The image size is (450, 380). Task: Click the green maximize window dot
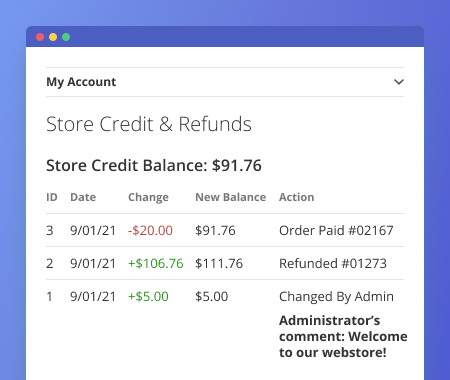click(x=66, y=37)
